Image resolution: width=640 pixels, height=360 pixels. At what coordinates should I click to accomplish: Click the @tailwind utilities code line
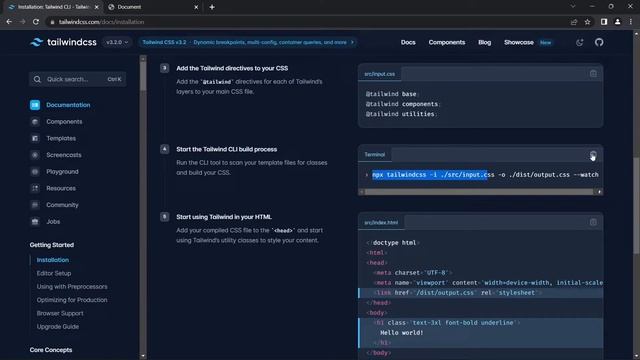click(401, 114)
